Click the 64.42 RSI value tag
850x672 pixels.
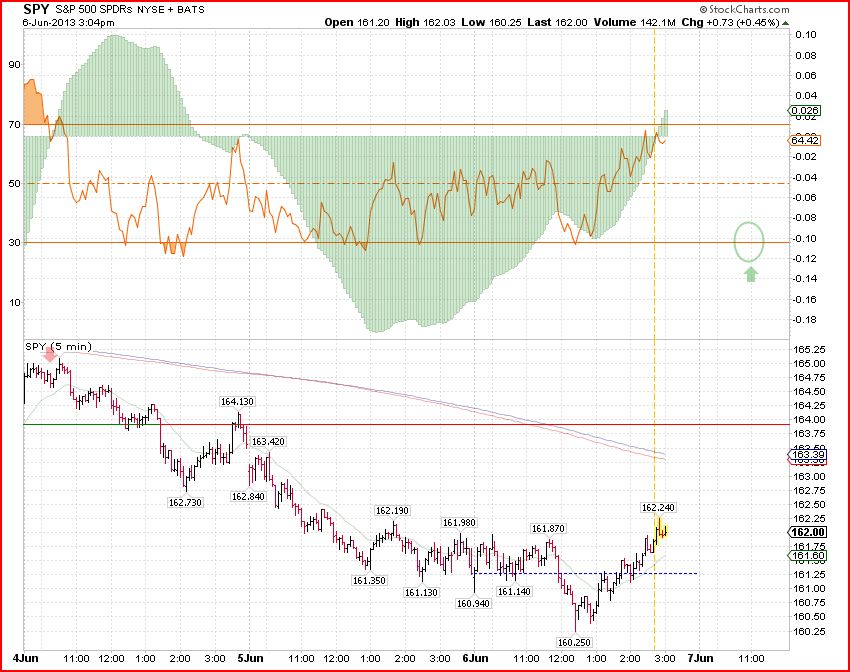pos(804,140)
